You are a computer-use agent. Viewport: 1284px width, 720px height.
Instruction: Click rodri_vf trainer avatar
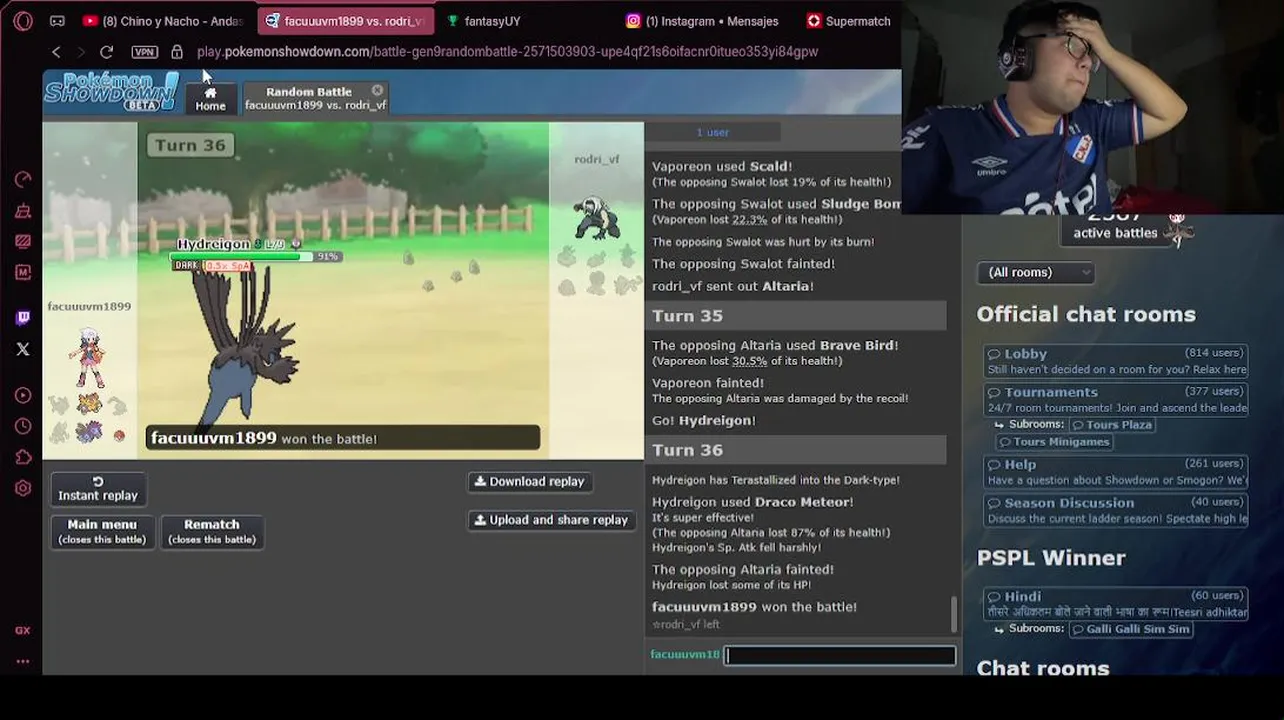[597, 218]
